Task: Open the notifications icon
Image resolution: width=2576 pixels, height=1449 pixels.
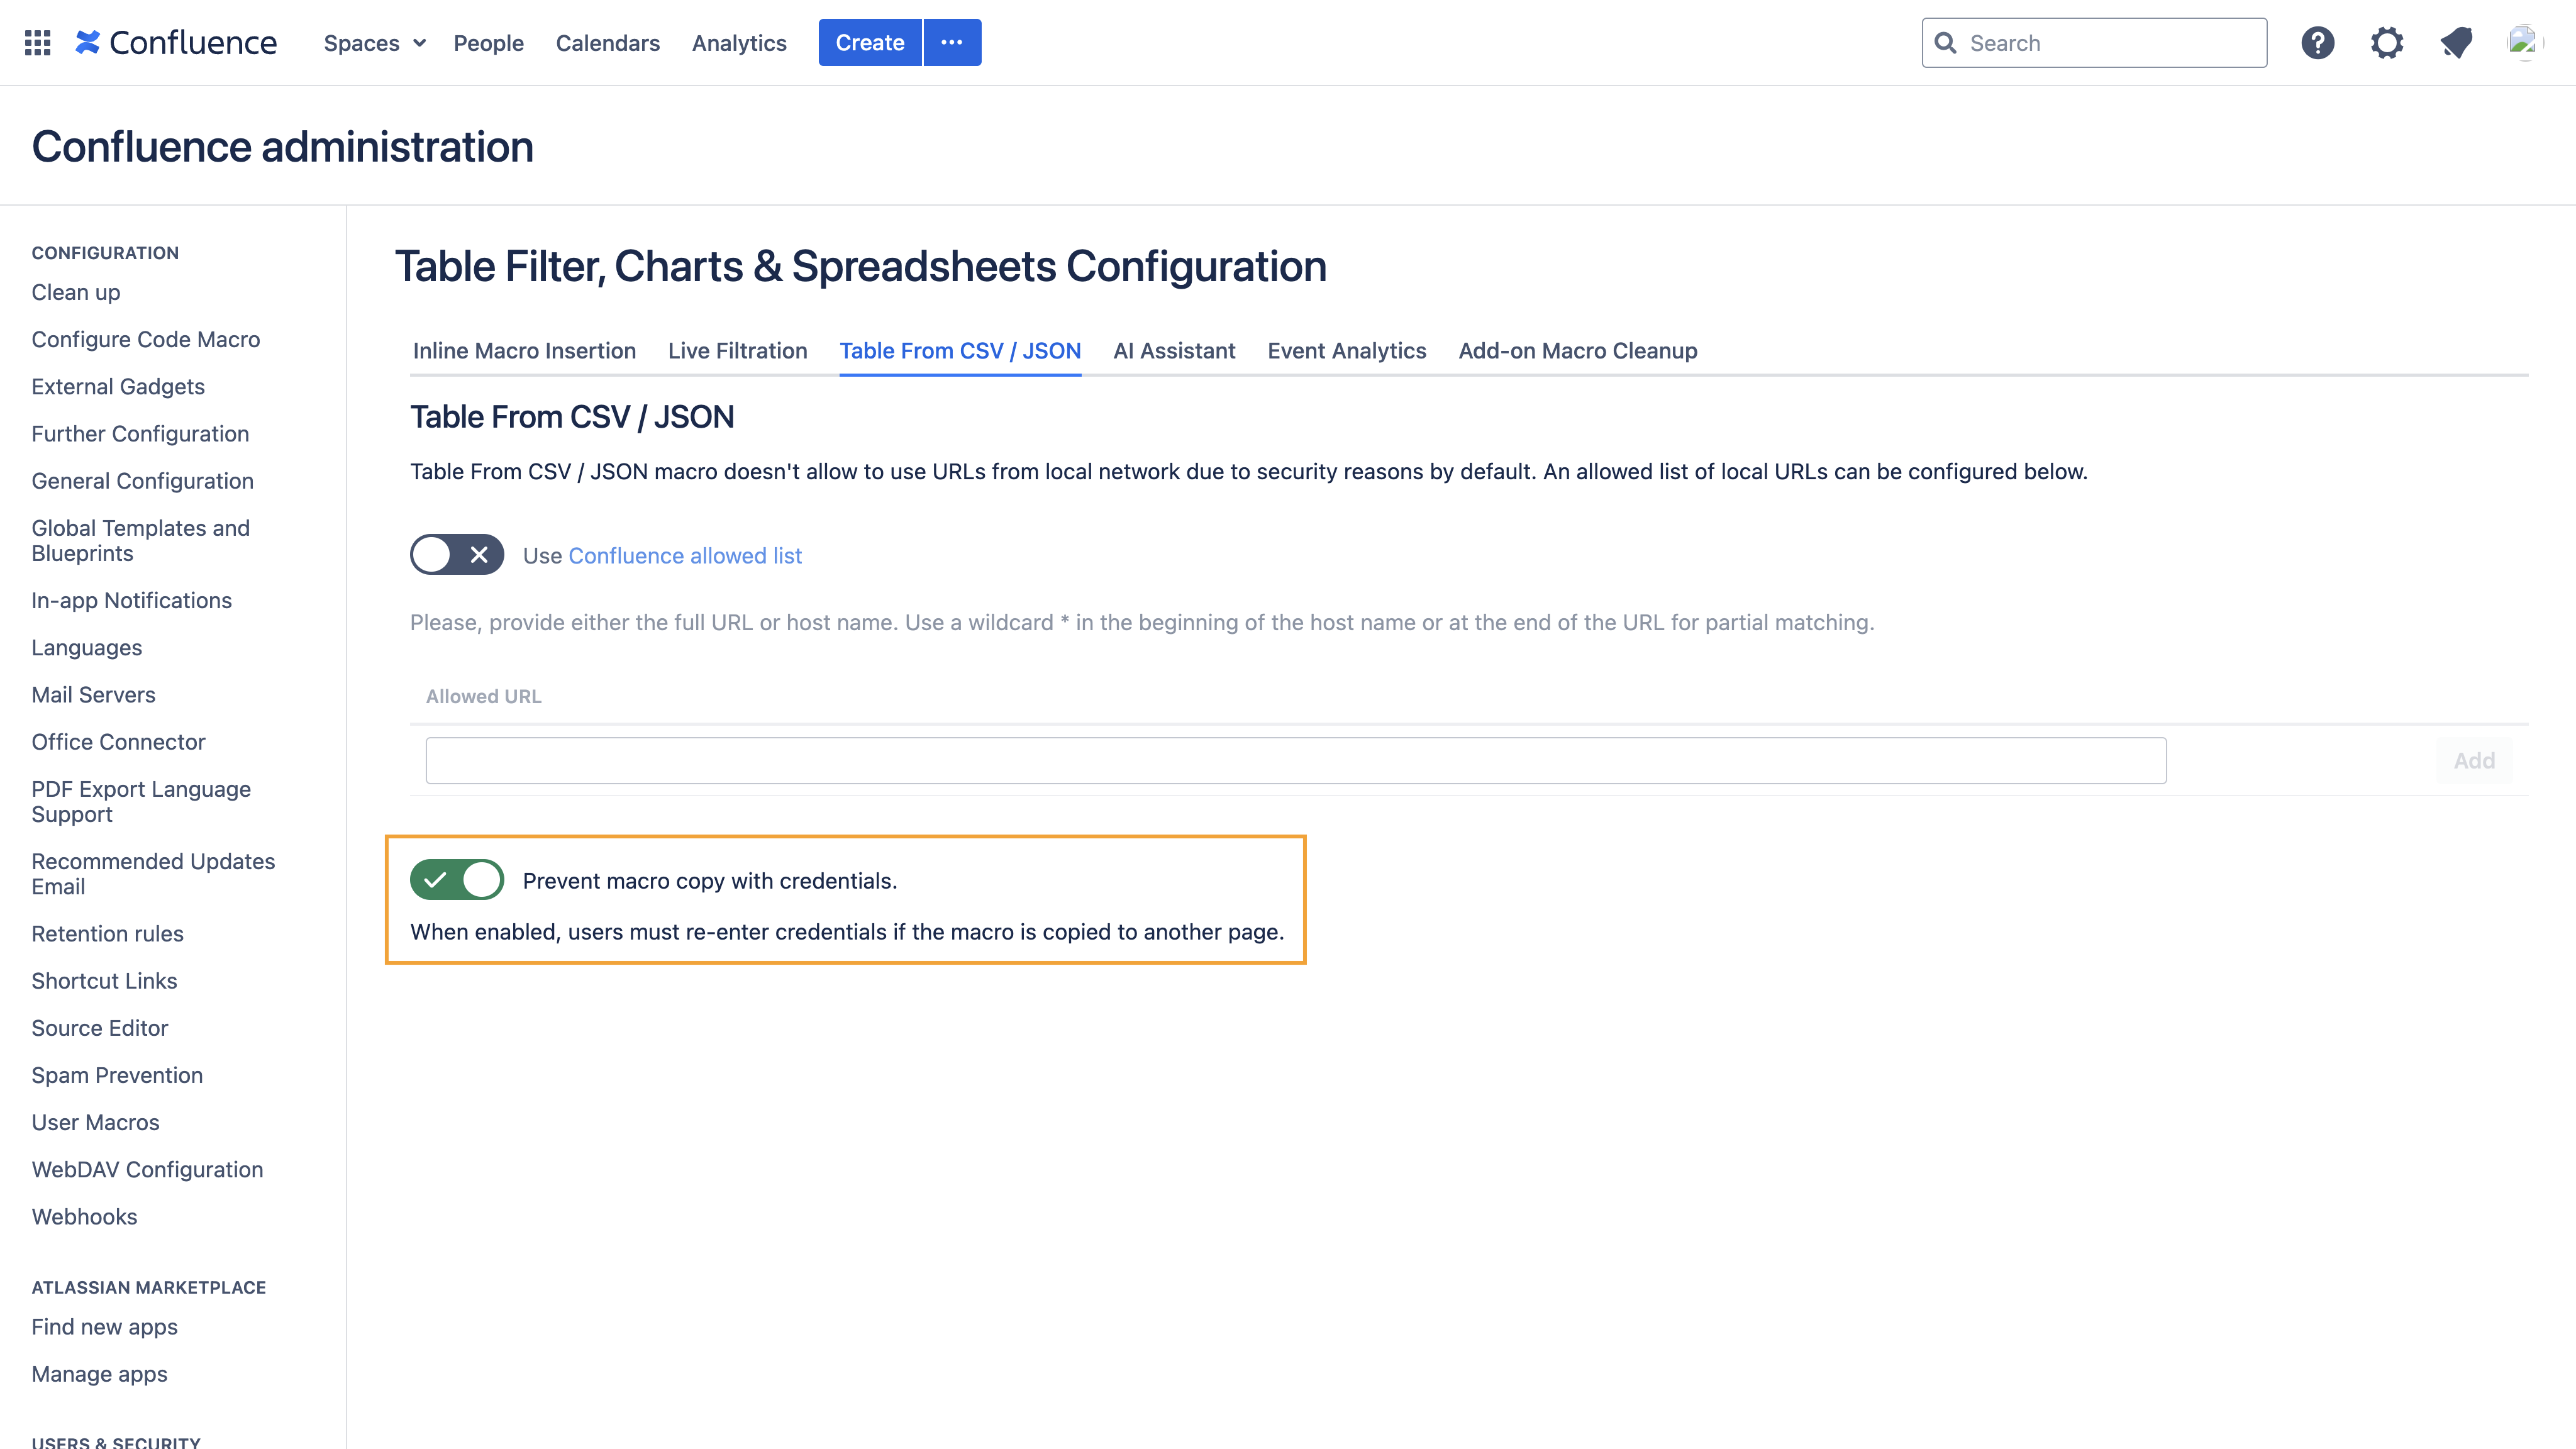Action: click(2456, 43)
